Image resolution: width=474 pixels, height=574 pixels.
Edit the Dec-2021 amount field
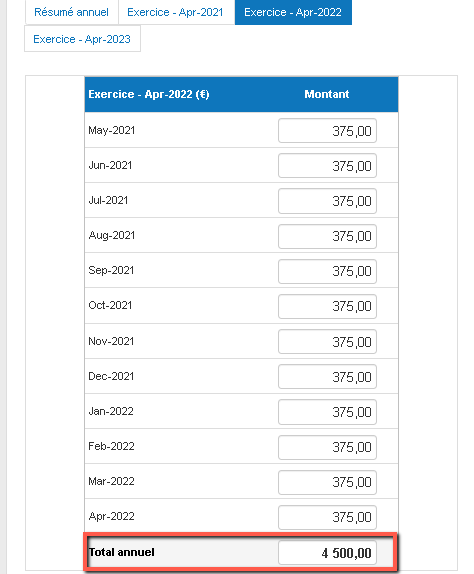(327, 377)
